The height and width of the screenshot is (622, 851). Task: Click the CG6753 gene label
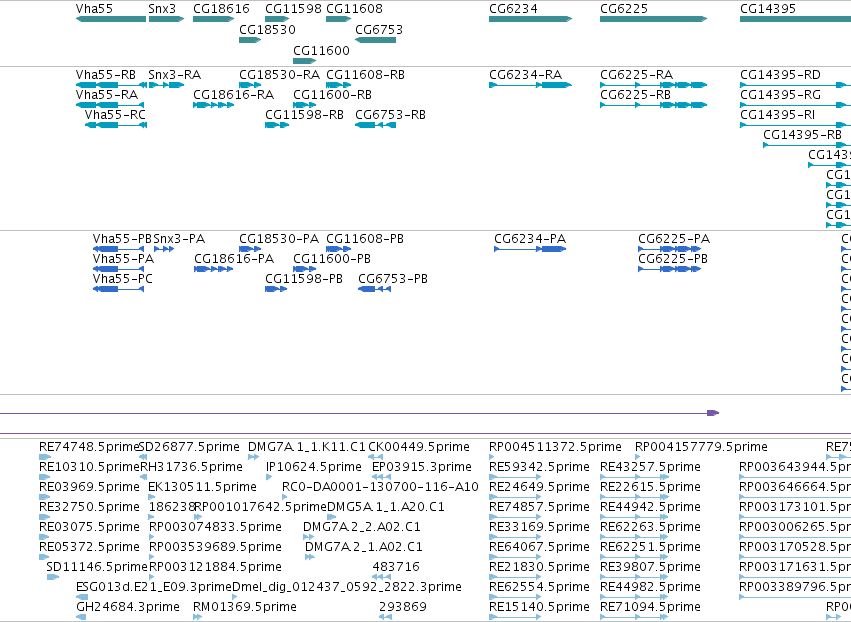click(379, 29)
